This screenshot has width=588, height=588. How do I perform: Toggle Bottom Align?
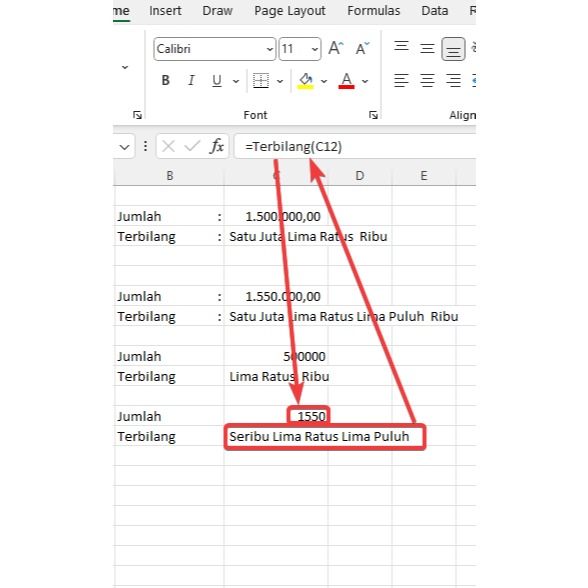(453, 49)
